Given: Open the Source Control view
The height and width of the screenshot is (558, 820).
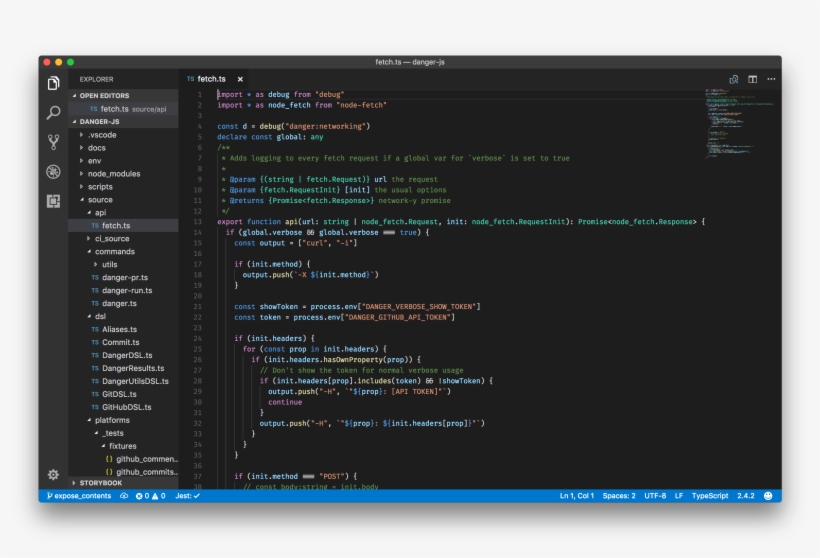Looking at the screenshot, I should pyautogui.click(x=54, y=142).
